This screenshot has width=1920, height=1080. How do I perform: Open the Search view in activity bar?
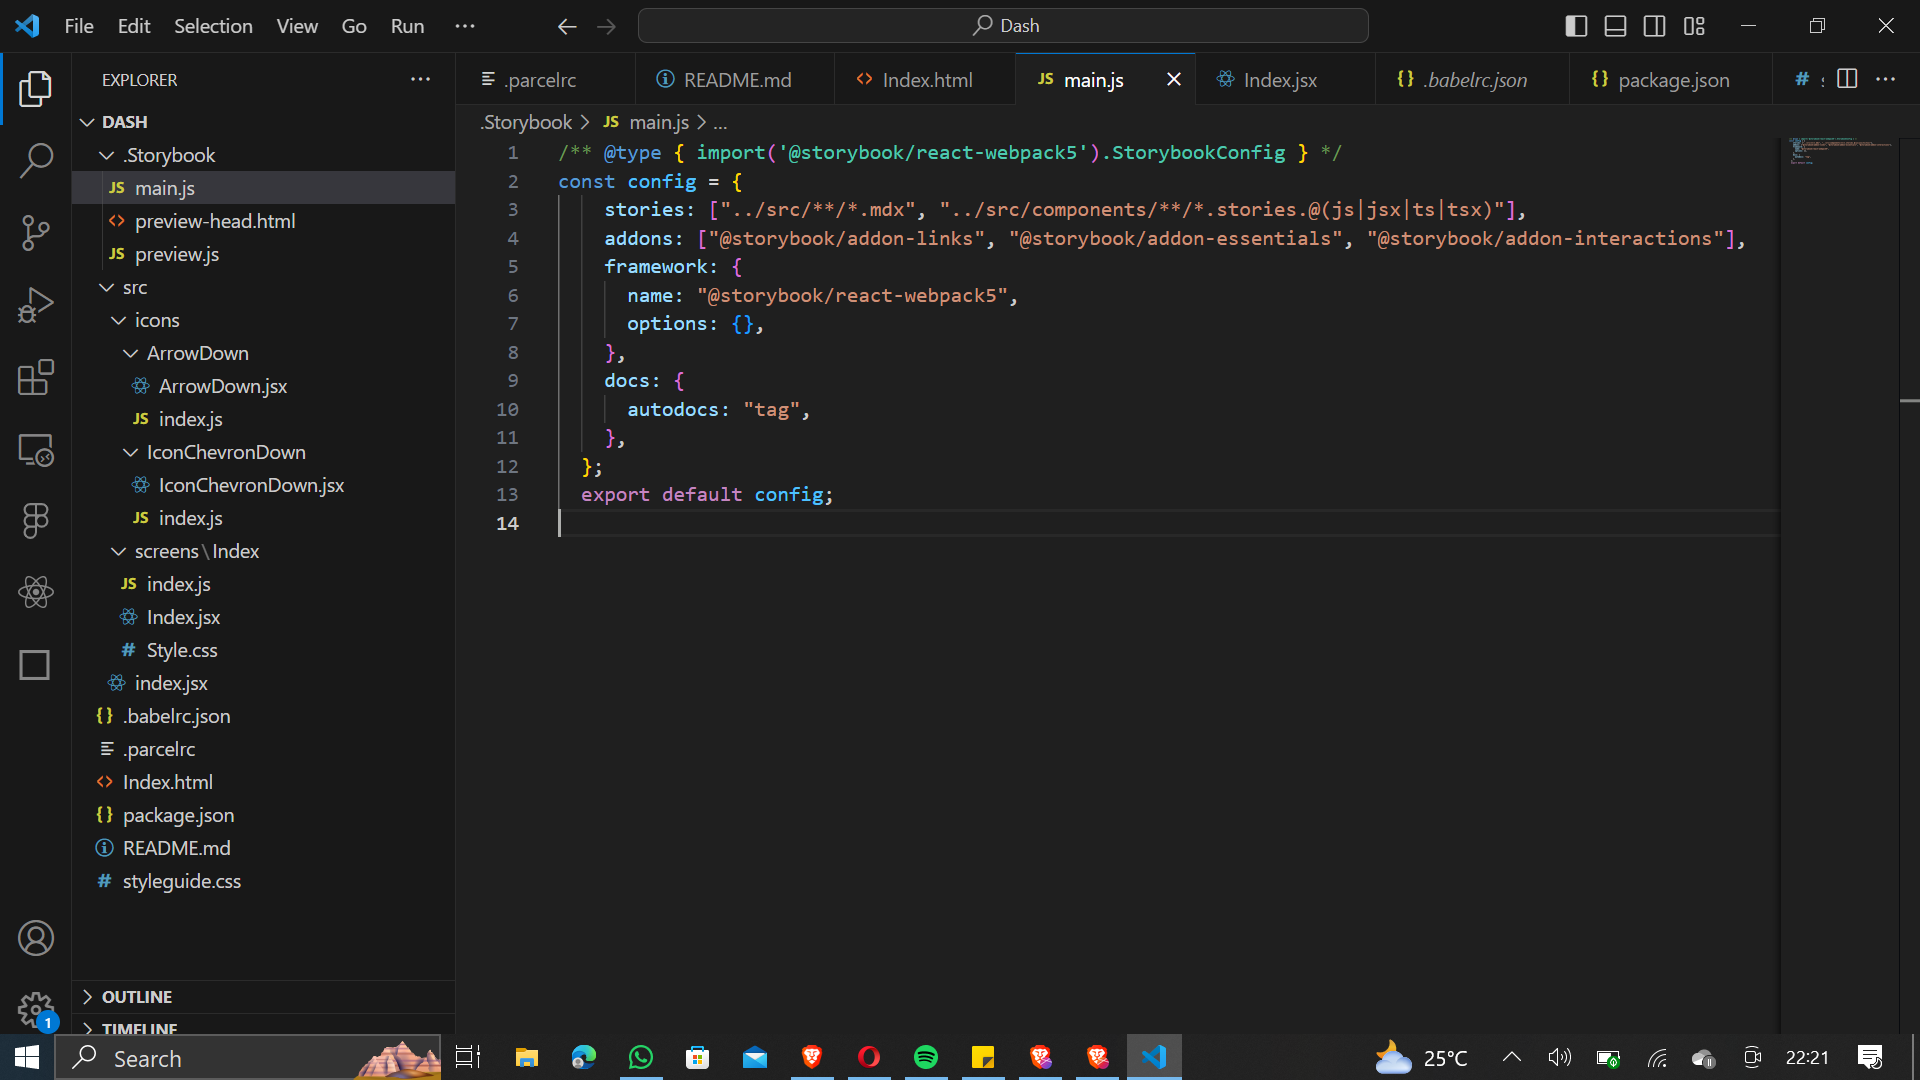(x=36, y=160)
